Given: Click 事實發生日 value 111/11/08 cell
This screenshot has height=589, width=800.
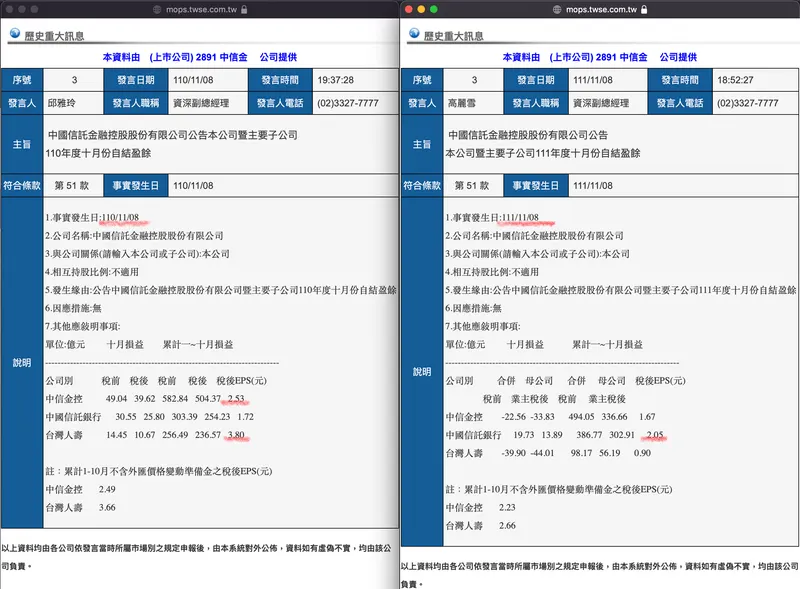Looking at the screenshot, I should pos(683,186).
